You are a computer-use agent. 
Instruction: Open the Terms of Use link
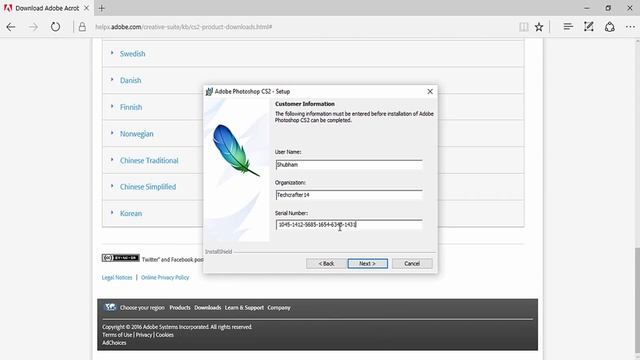coord(117,335)
